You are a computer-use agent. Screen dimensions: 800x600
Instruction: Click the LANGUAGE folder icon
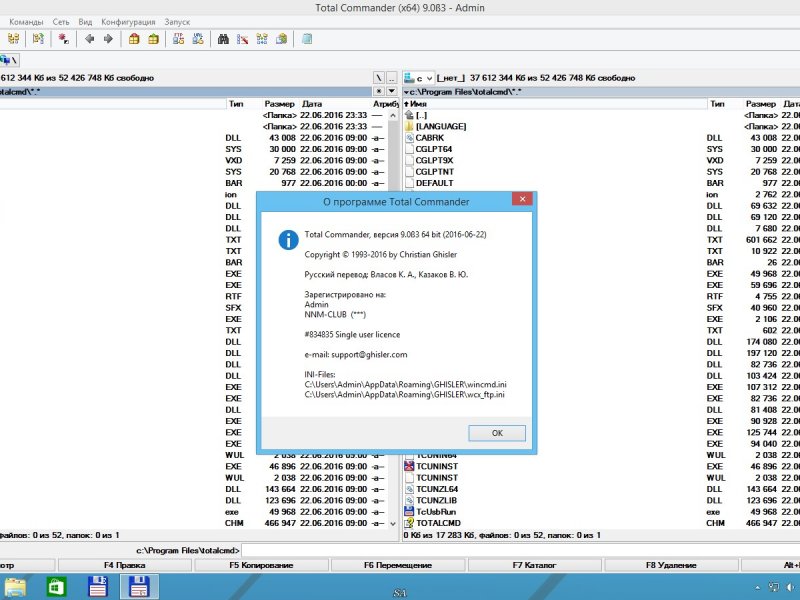[409, 127]
